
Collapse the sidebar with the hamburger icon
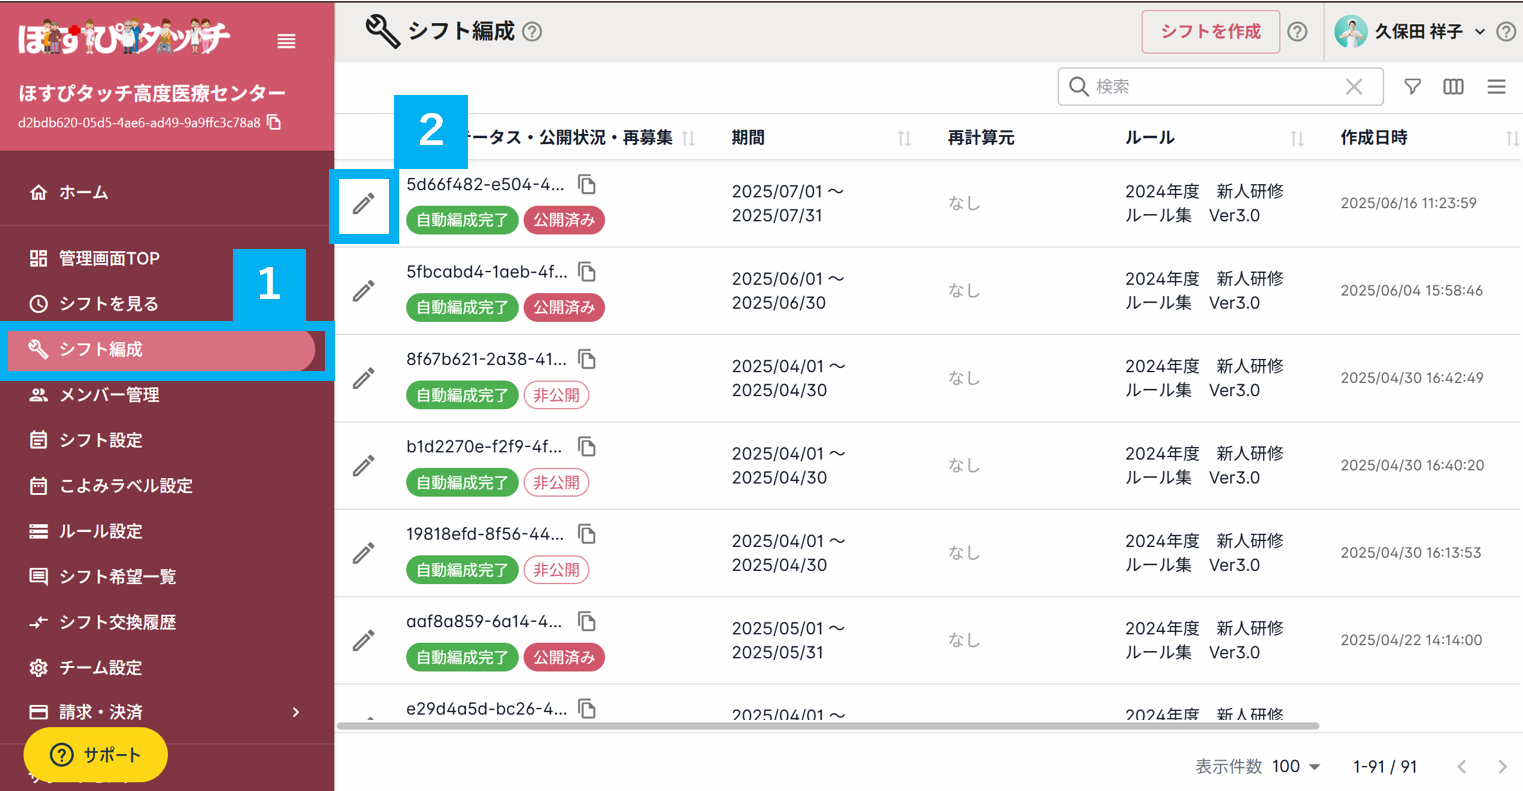click(286, 41)
